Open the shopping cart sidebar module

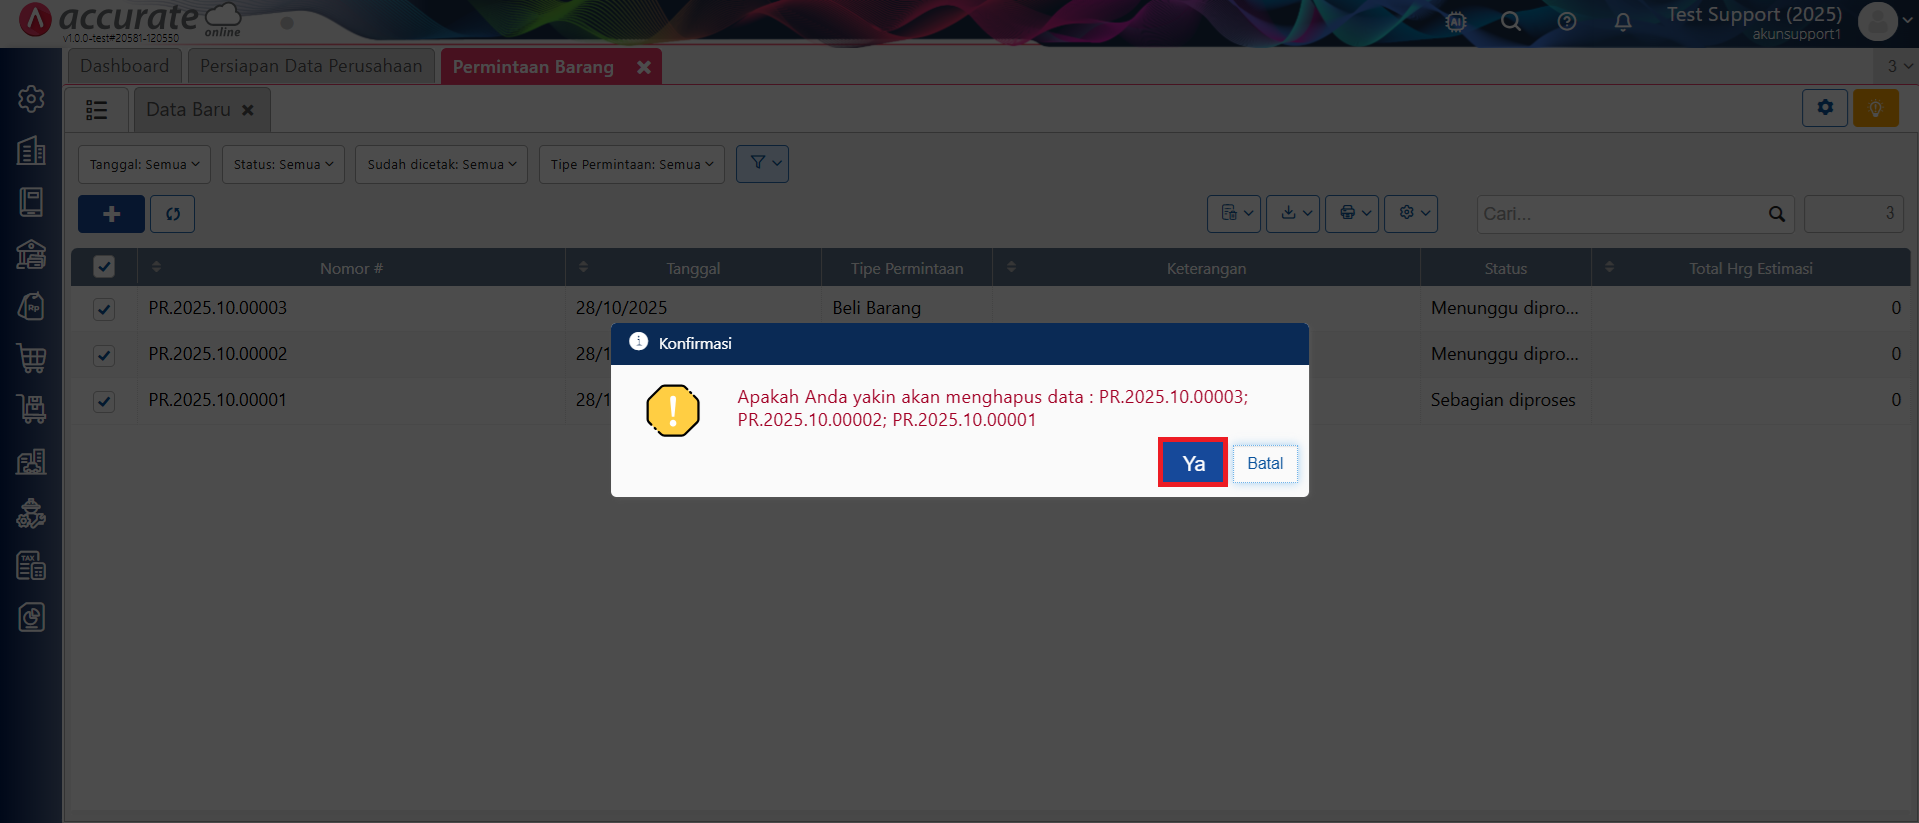(x=31, y=358)
